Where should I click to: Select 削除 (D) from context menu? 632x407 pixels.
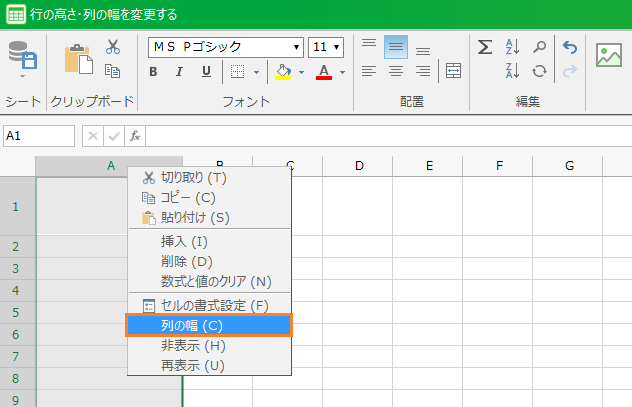click(209, 262)
